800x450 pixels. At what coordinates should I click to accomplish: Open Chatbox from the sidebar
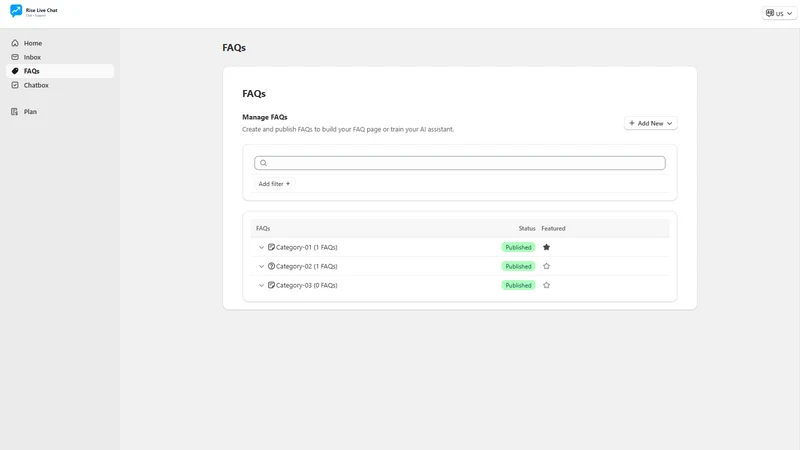[60, 85]
